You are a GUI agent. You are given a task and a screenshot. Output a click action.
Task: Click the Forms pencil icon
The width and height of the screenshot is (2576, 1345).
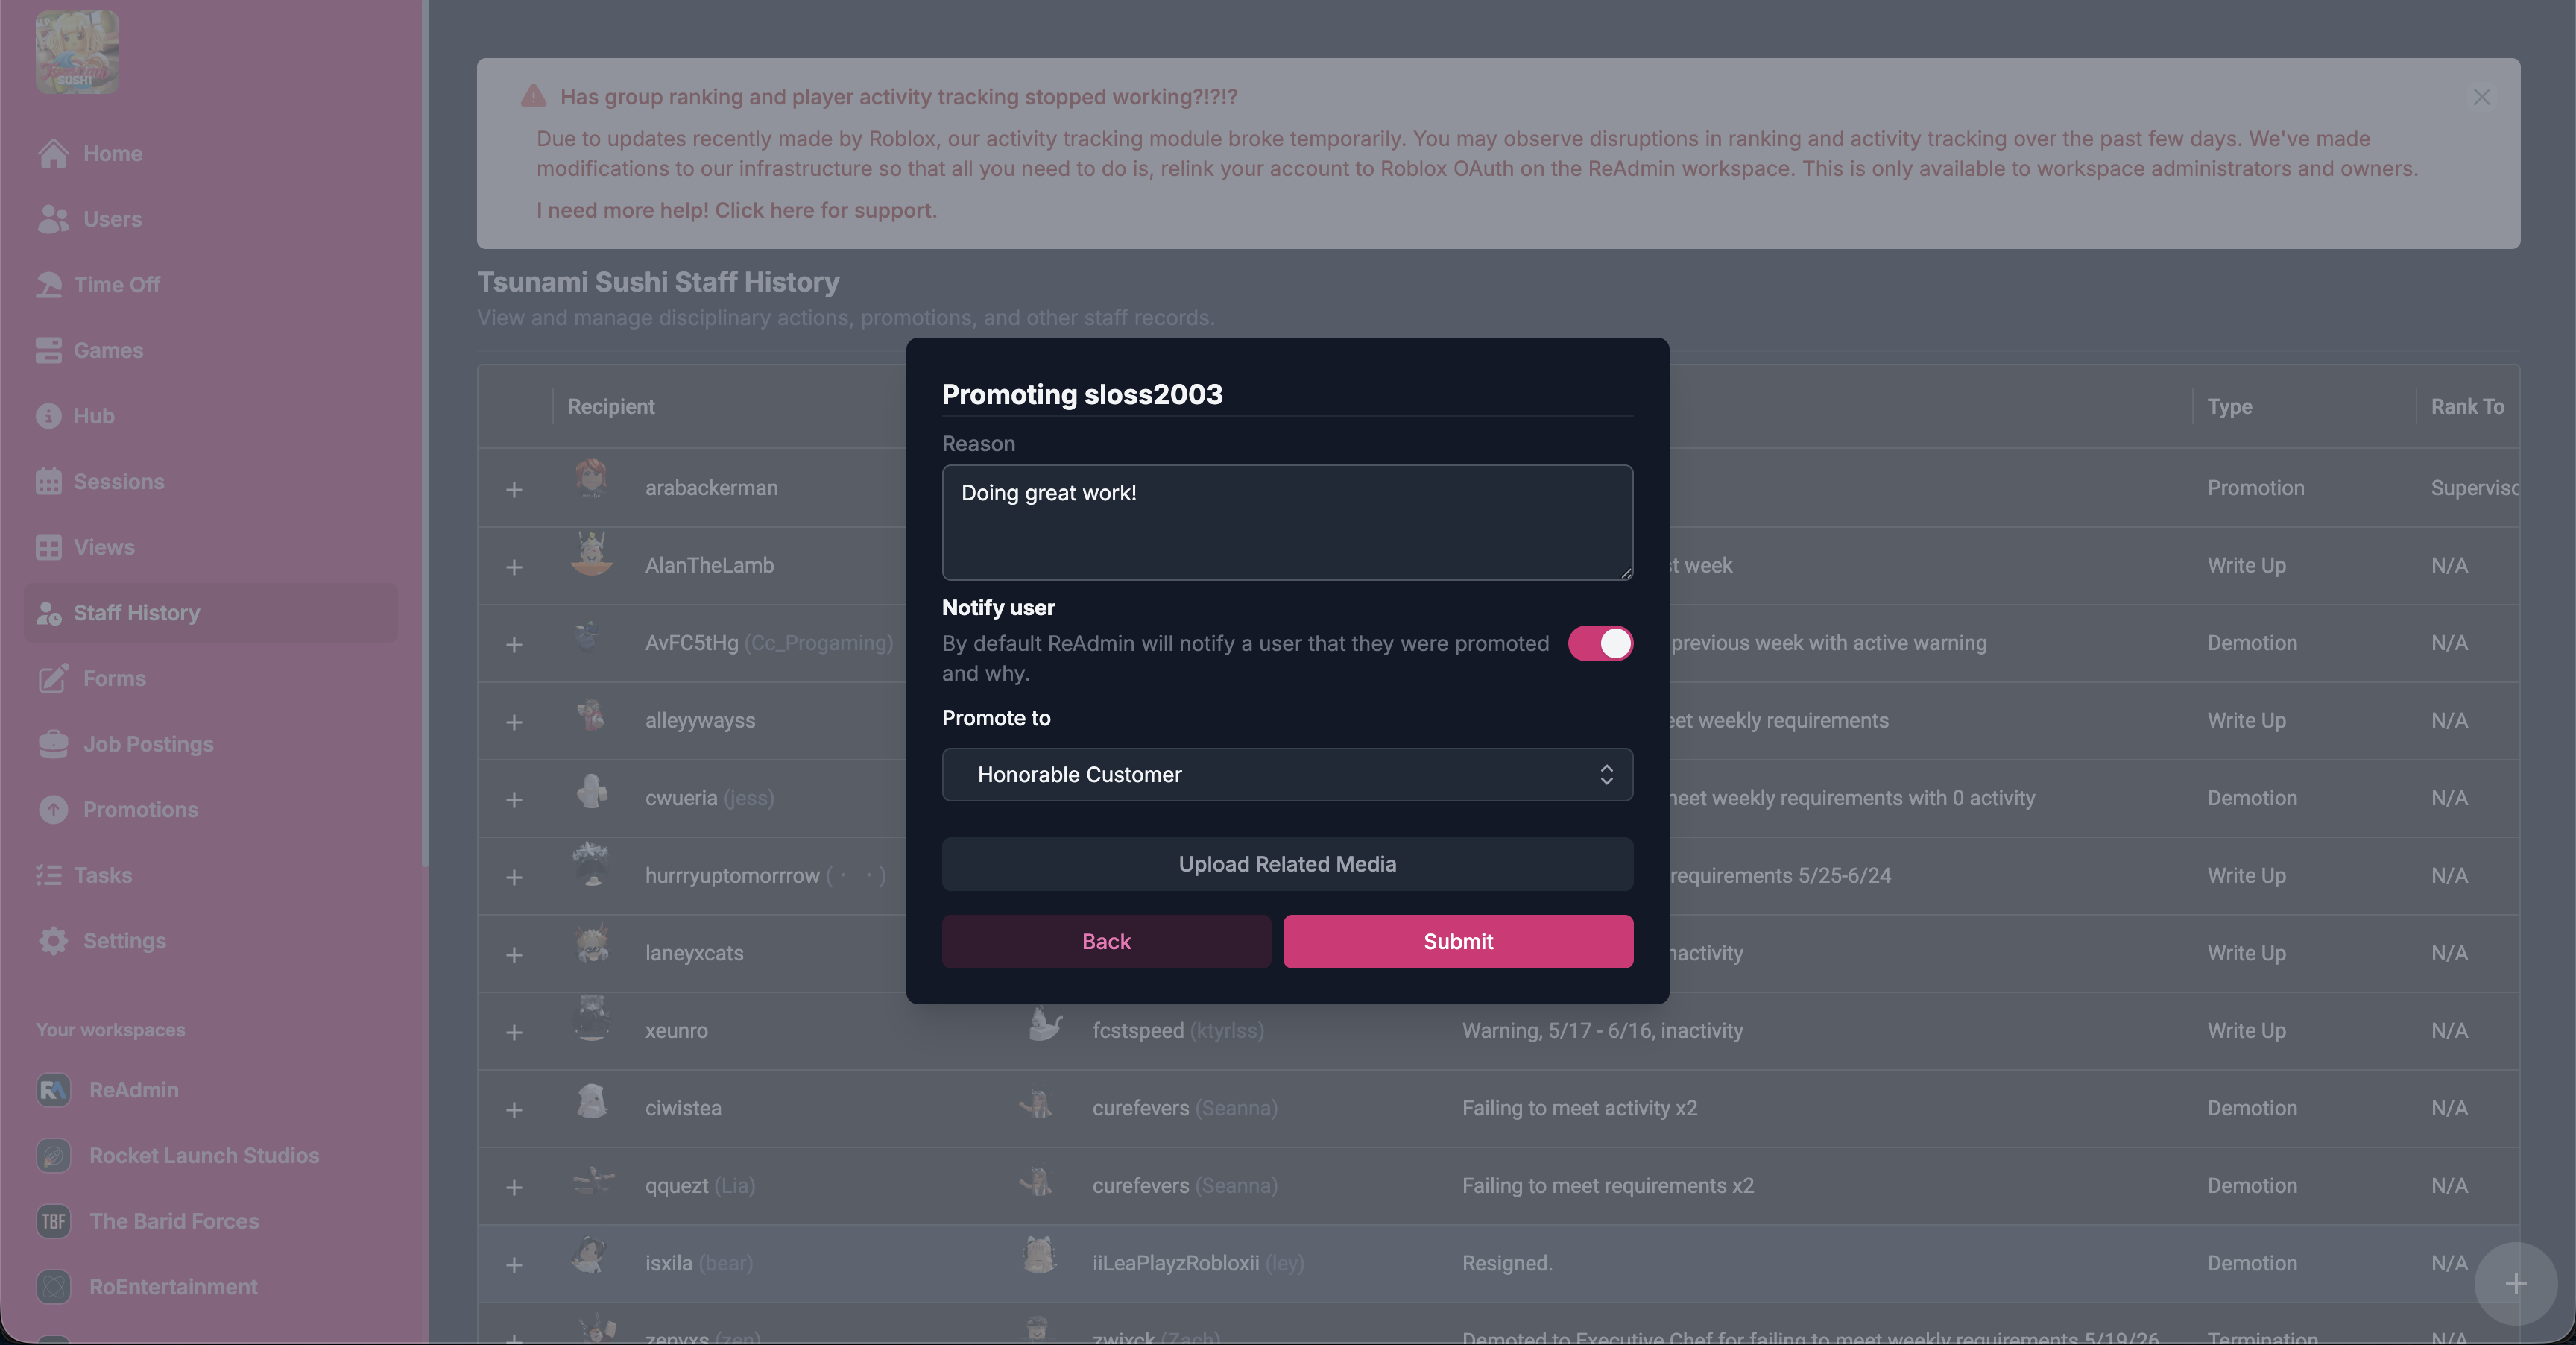(53, 679)
